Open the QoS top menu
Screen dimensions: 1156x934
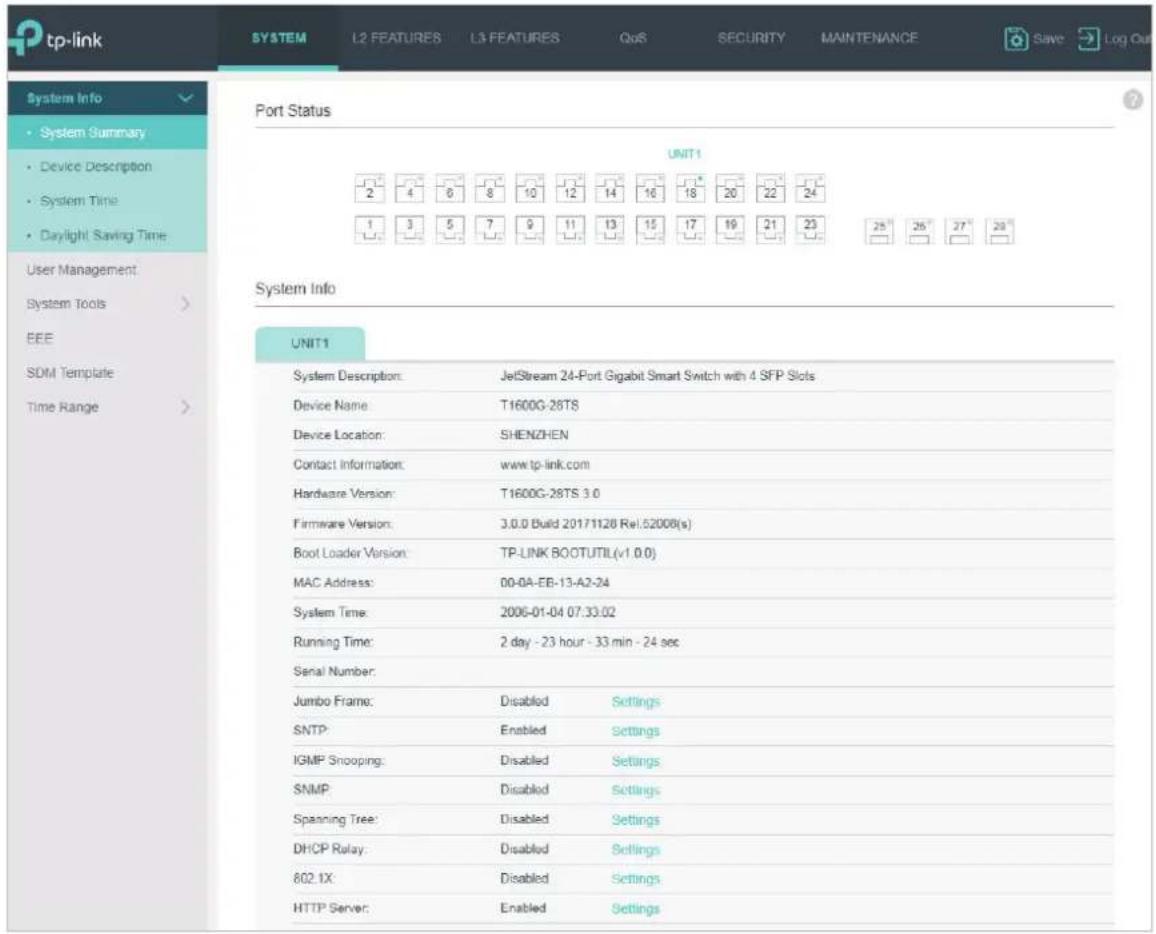pos(633,38)
